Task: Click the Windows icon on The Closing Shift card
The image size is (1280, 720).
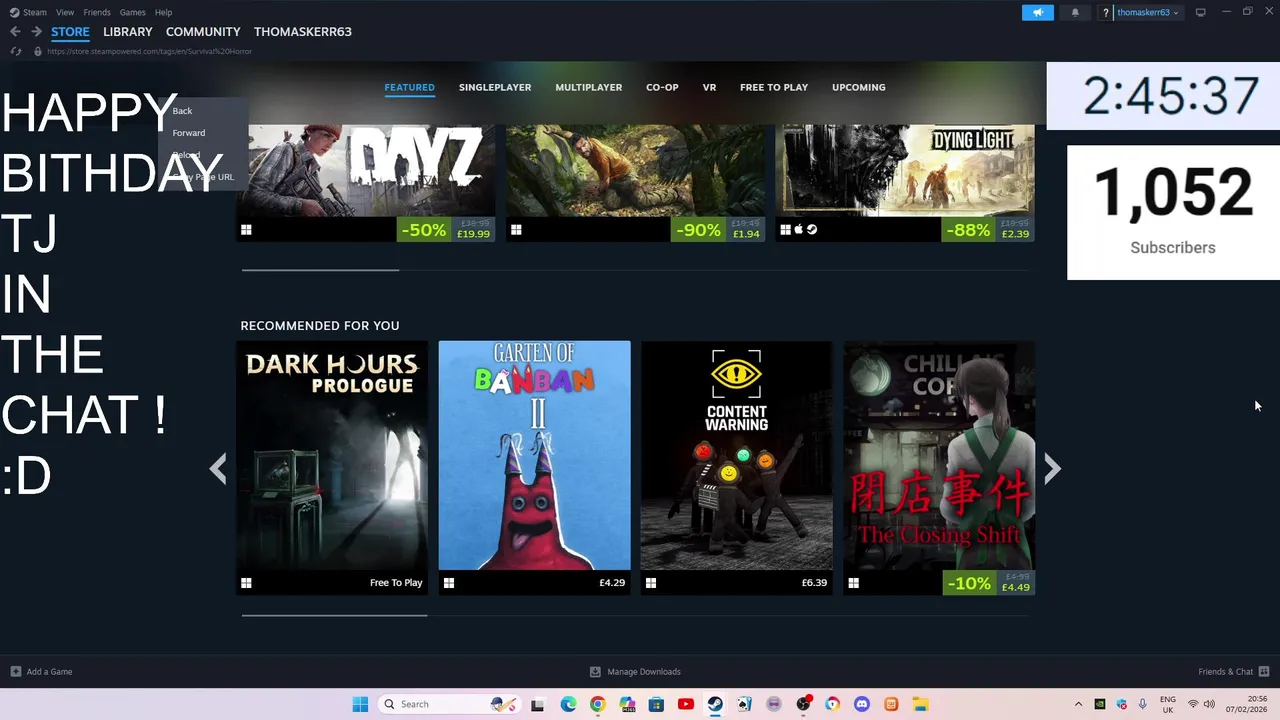Action: (x=853, y=583)
